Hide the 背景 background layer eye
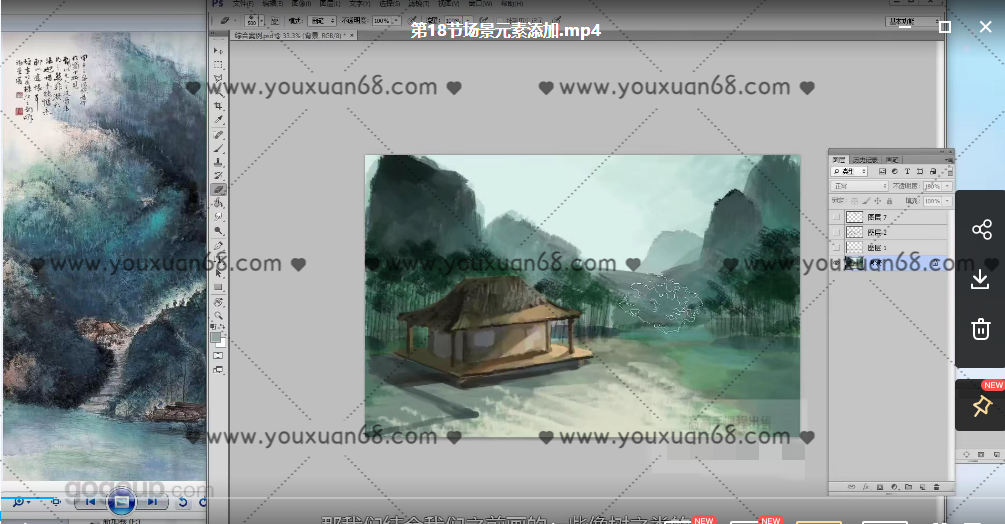1005x524 pixels. click(836, 263)
